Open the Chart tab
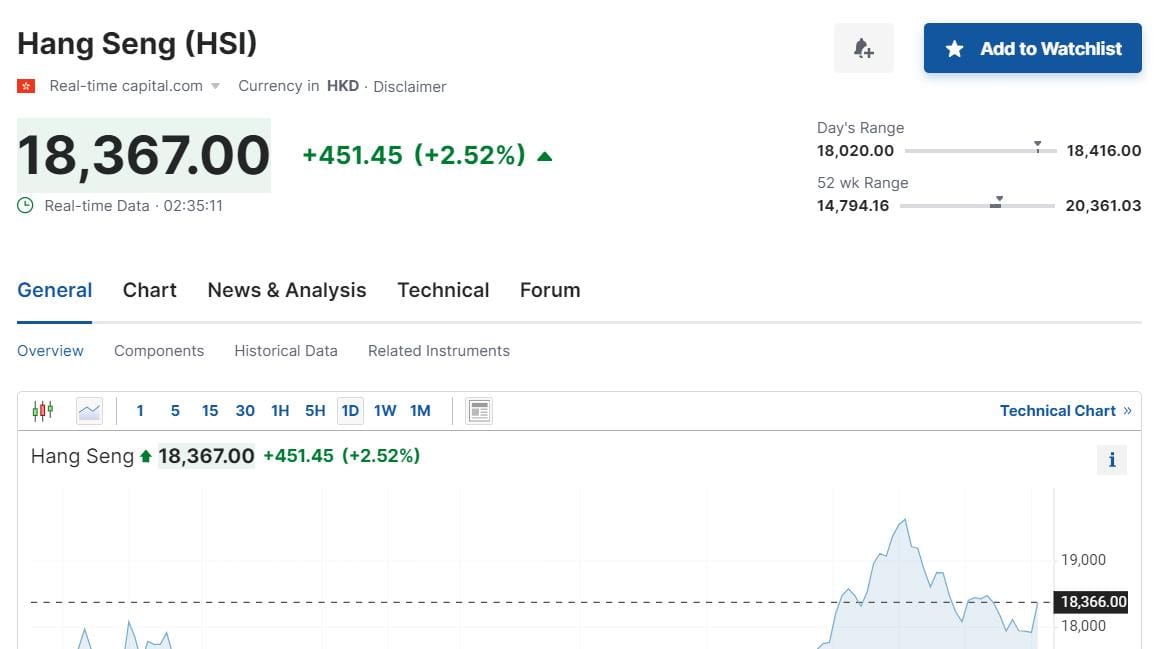This screenshot has height=649, width=1164. (149, 290)
